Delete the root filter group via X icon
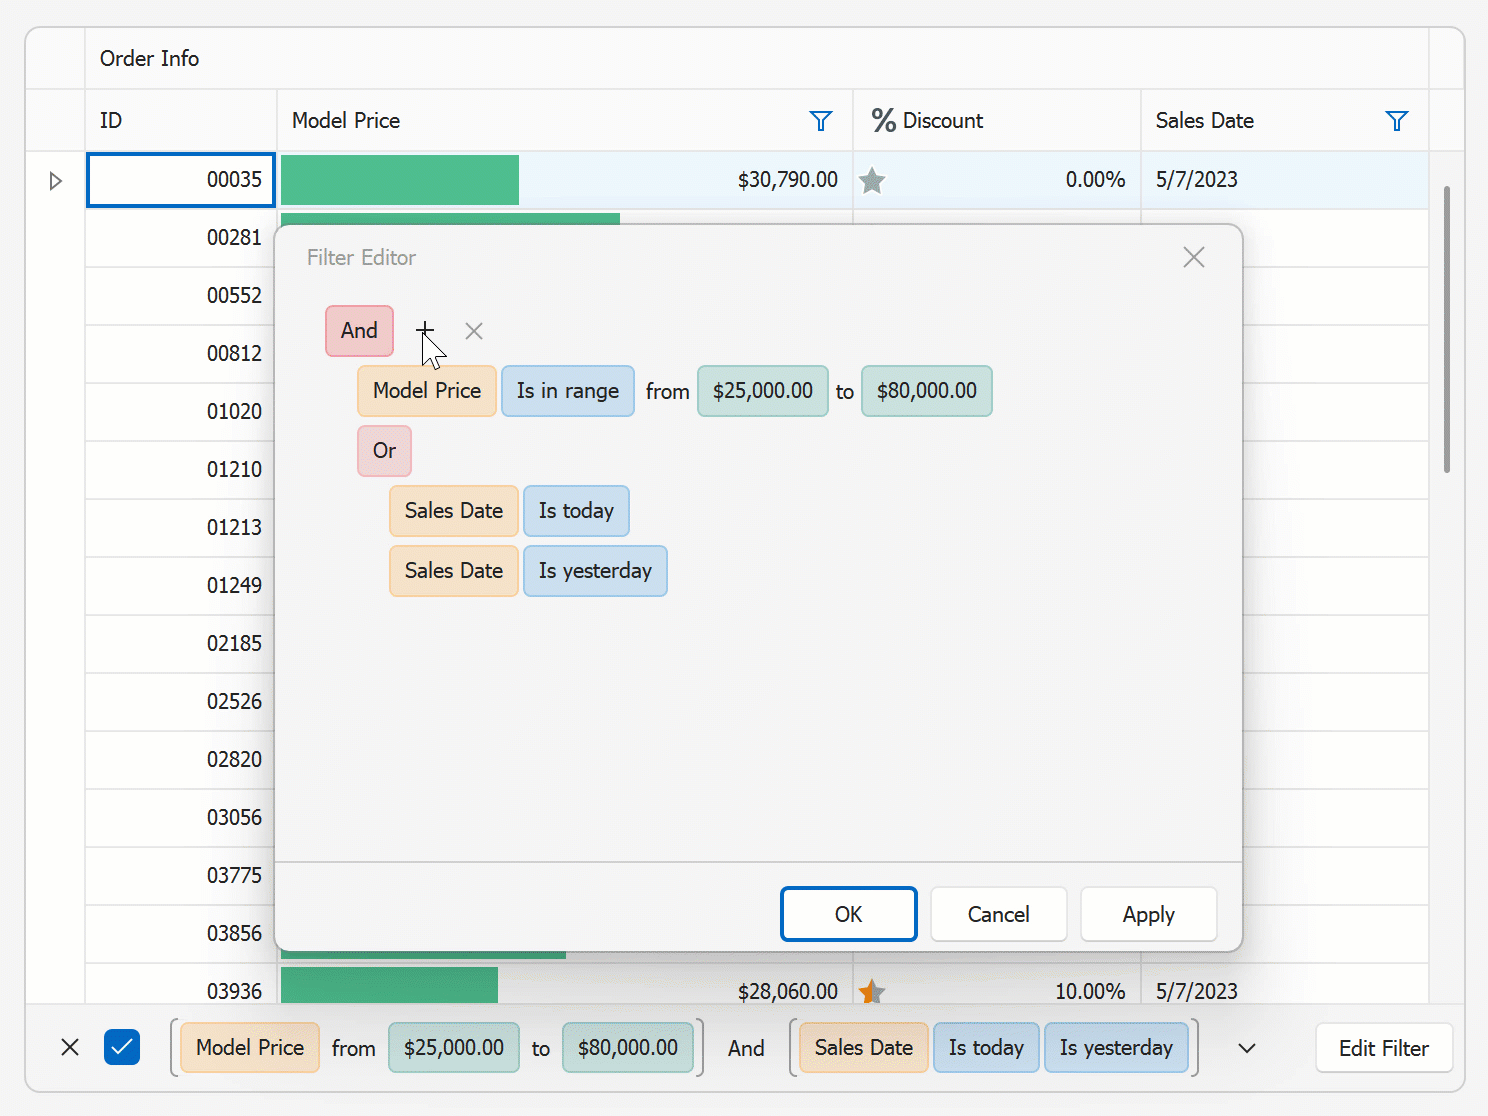The height and width of the screenshot is (1116, 1488). point(473,330)
